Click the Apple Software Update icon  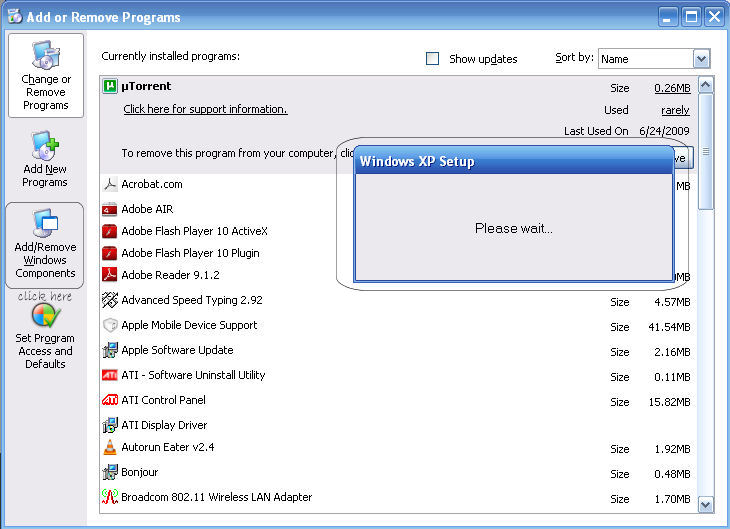(110, 350)
